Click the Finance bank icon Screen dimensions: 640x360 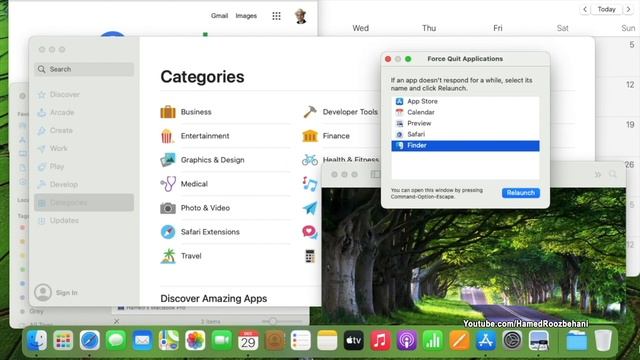pyautogui.click(x=310, y=136)
